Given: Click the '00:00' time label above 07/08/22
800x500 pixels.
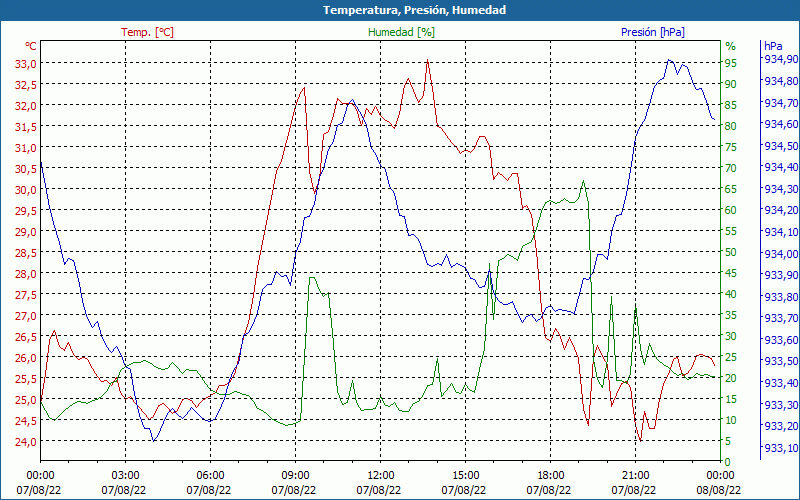Looking at the screenshot, I should click(x=40, y=475).
